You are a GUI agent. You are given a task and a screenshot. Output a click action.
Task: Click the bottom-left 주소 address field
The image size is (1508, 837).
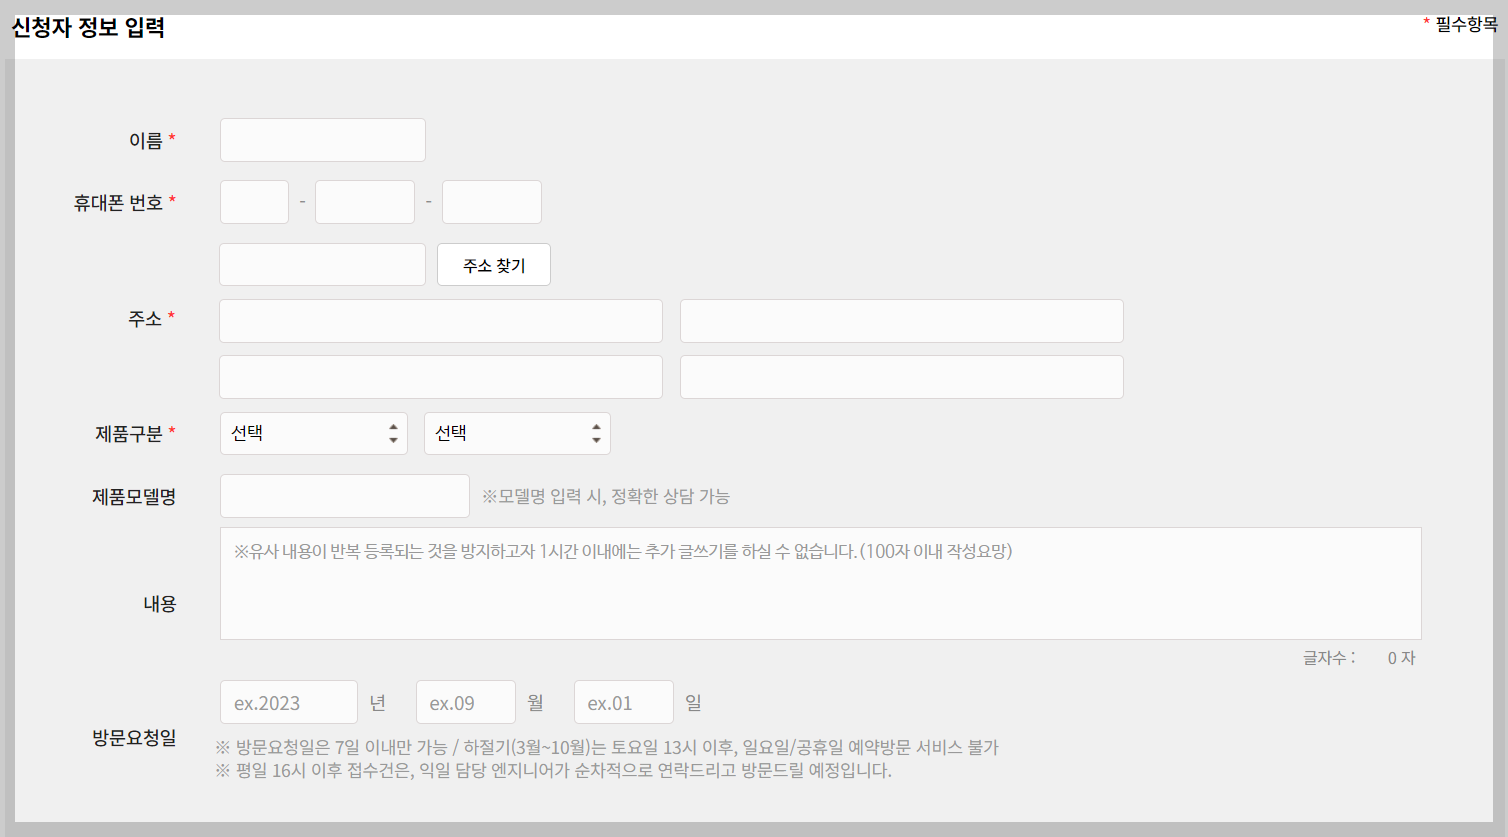point(440,376)
